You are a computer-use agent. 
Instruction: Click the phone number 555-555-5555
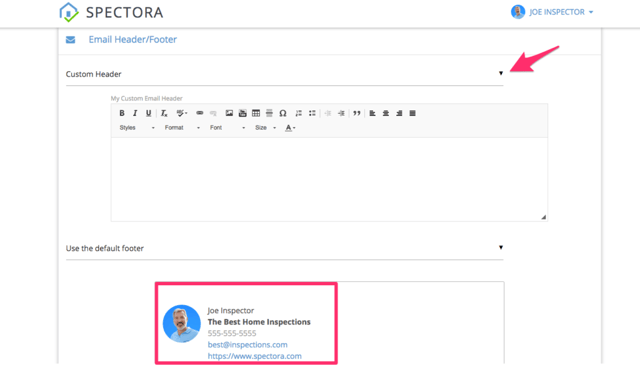232,333
